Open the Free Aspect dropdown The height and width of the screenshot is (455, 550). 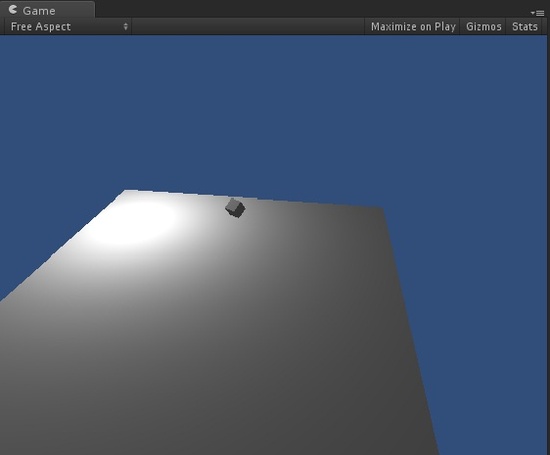click(x=68, y=27)
